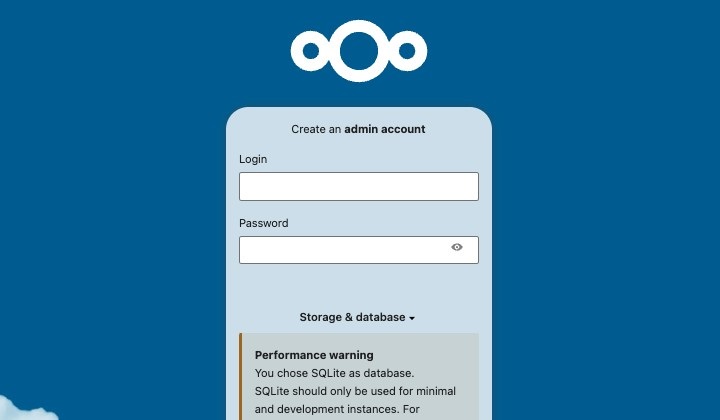Focus the Login input field
The width and height of the screenshot is (720, 420).
[x=358, y=186]
